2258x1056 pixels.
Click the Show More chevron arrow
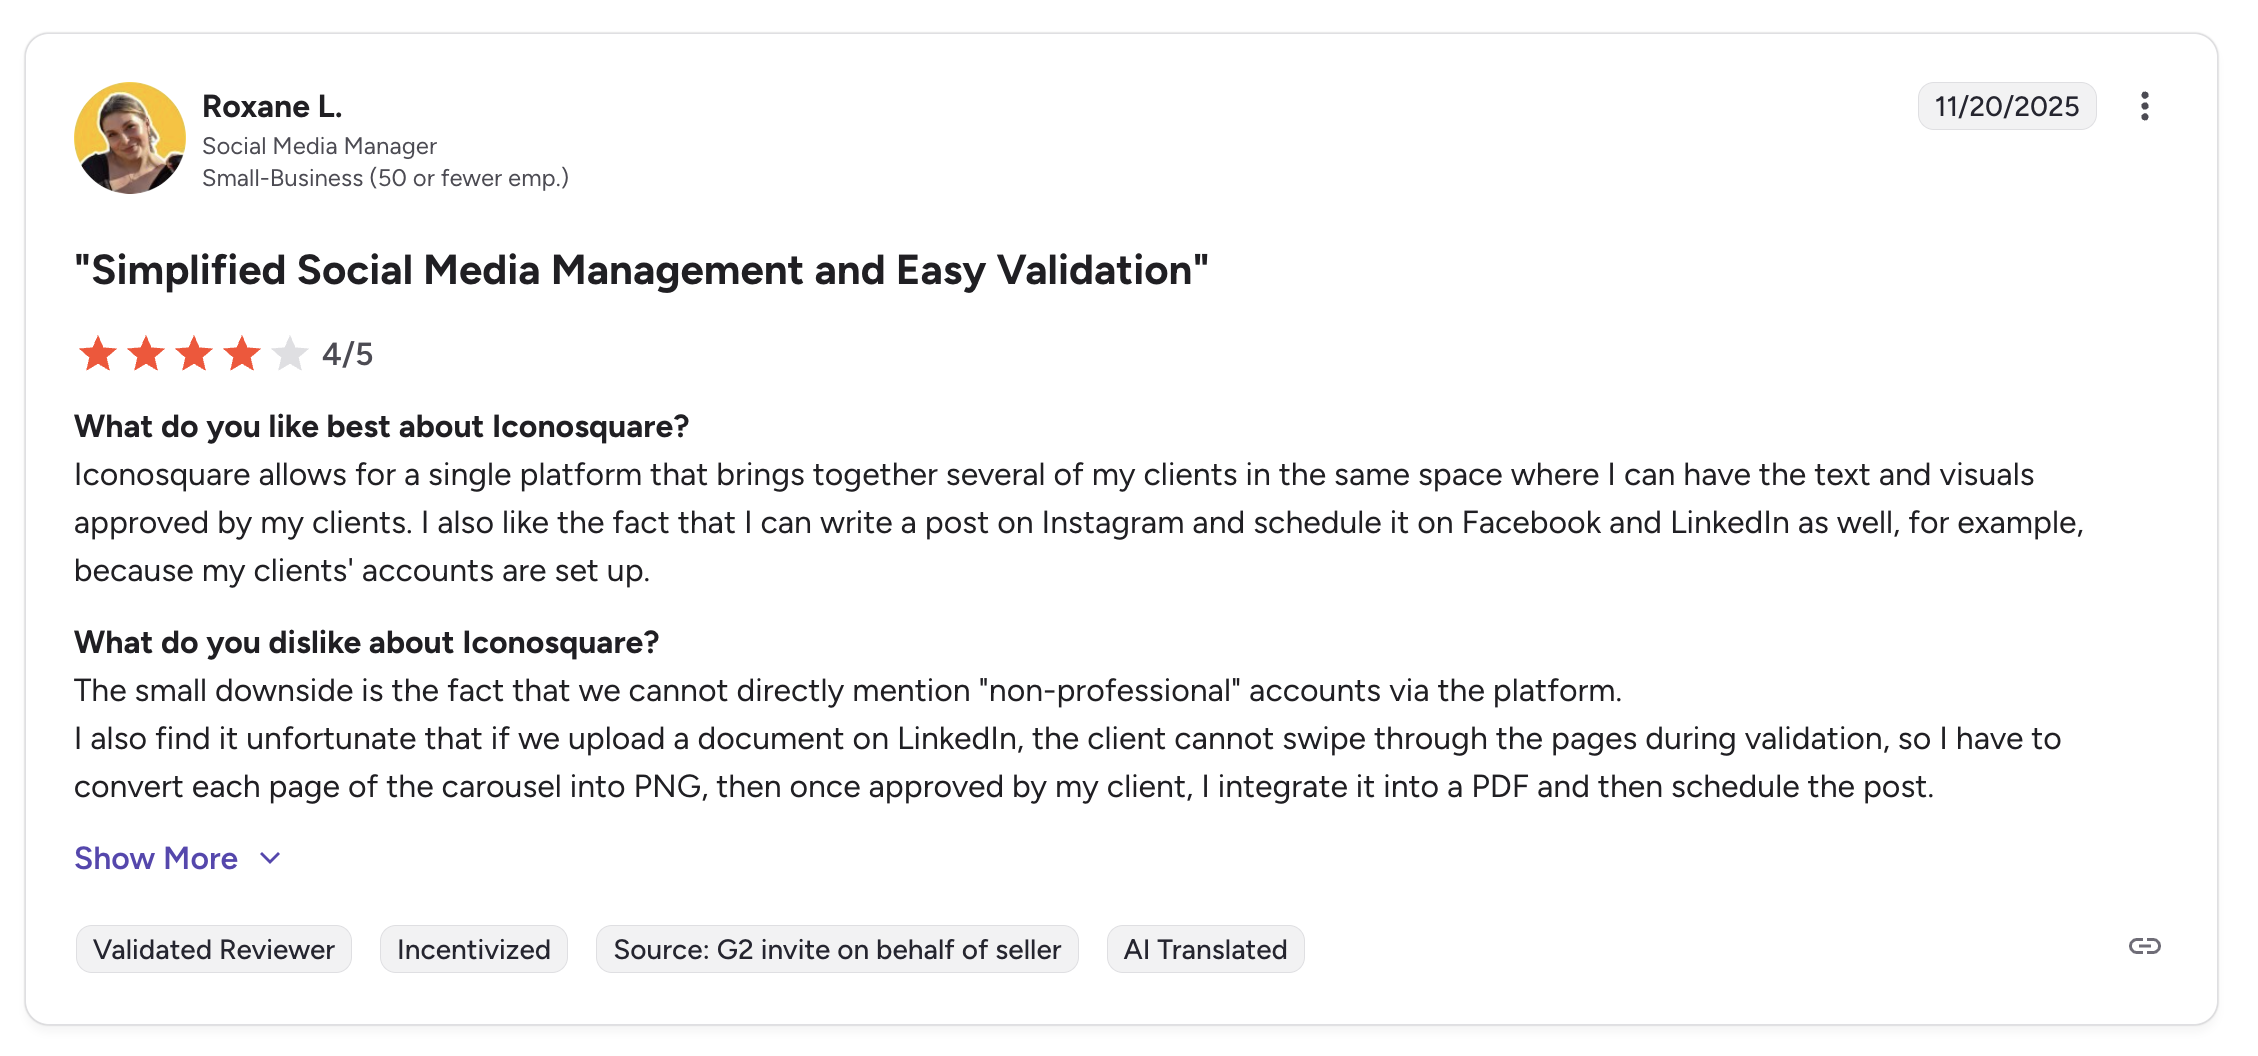point(269,859)
